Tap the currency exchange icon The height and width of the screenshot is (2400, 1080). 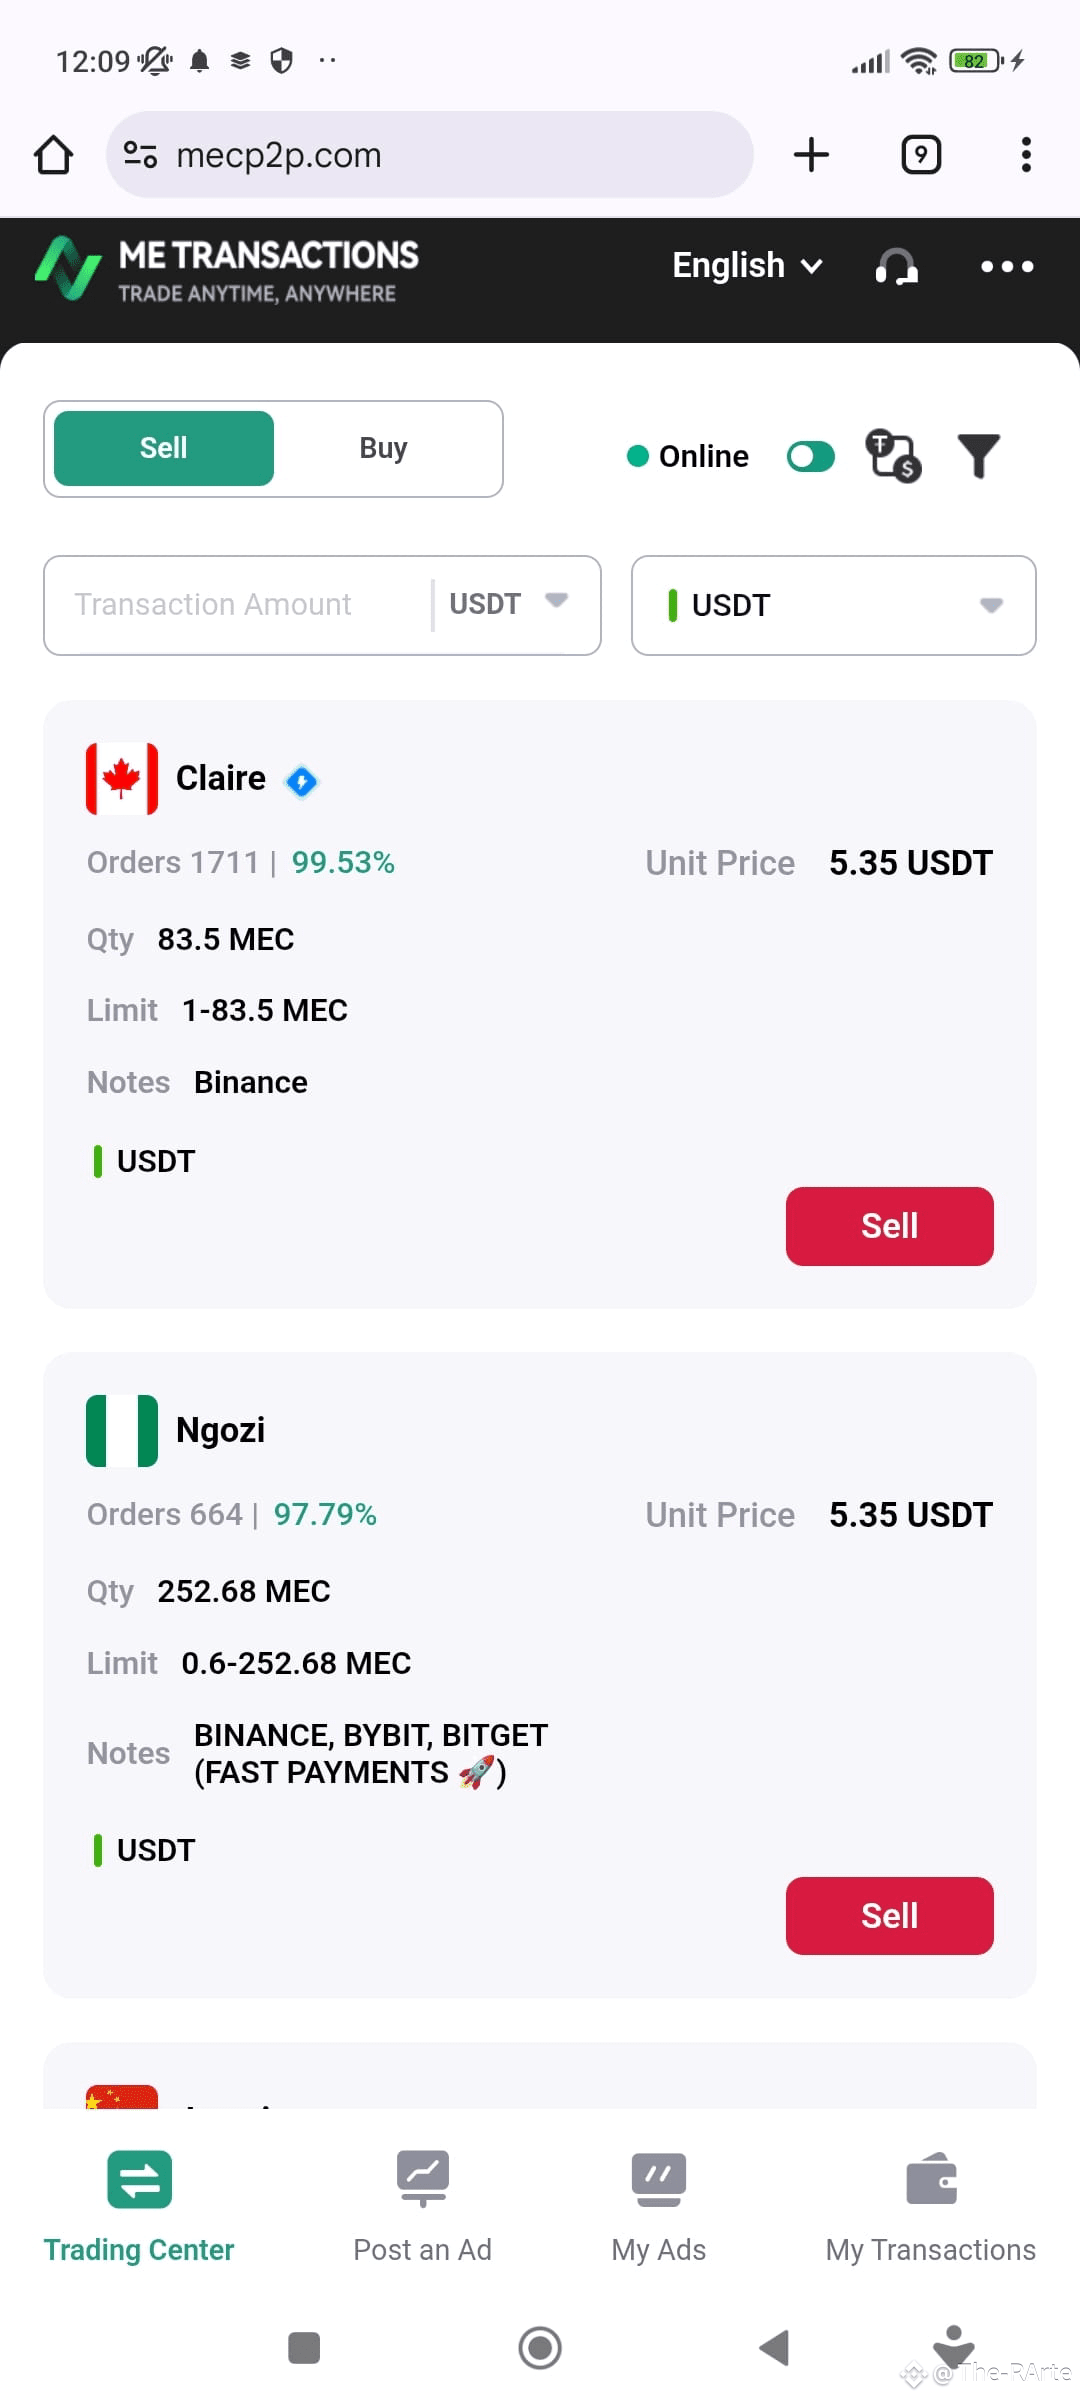pyautogui.click(x=893, y=456)
